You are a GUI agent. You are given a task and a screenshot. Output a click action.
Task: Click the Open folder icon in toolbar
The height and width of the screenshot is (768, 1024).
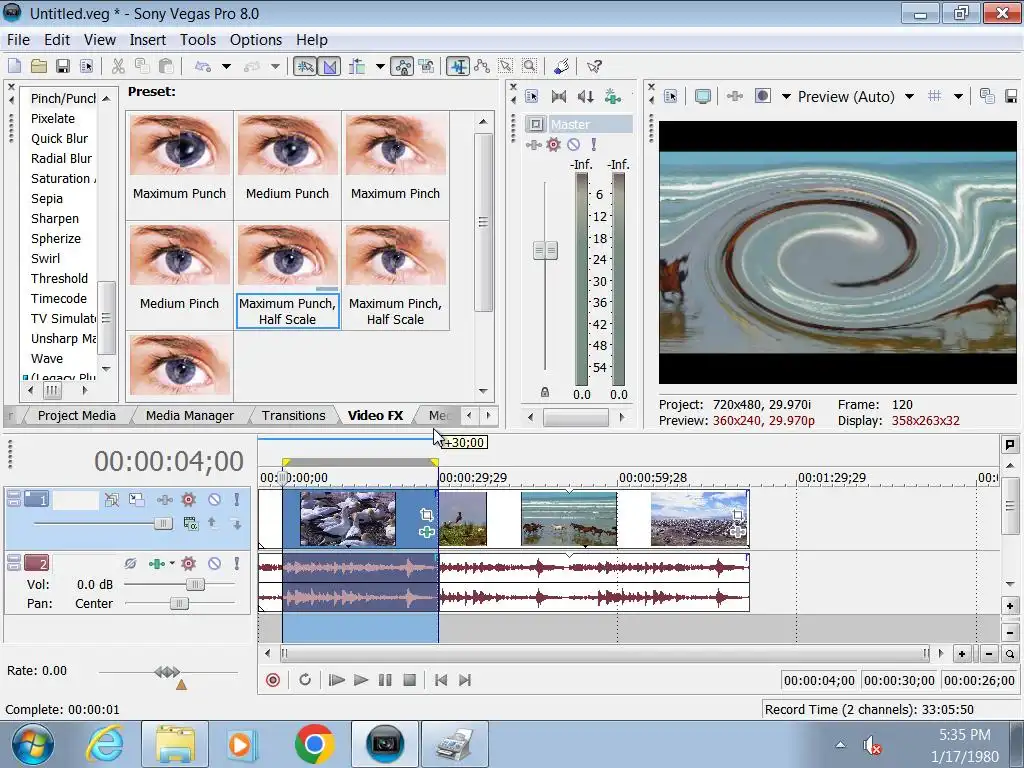coord(39,66)
